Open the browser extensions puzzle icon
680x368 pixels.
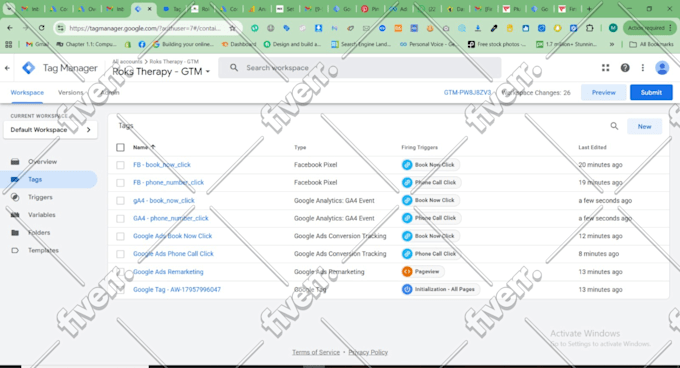tap(589, 28)
